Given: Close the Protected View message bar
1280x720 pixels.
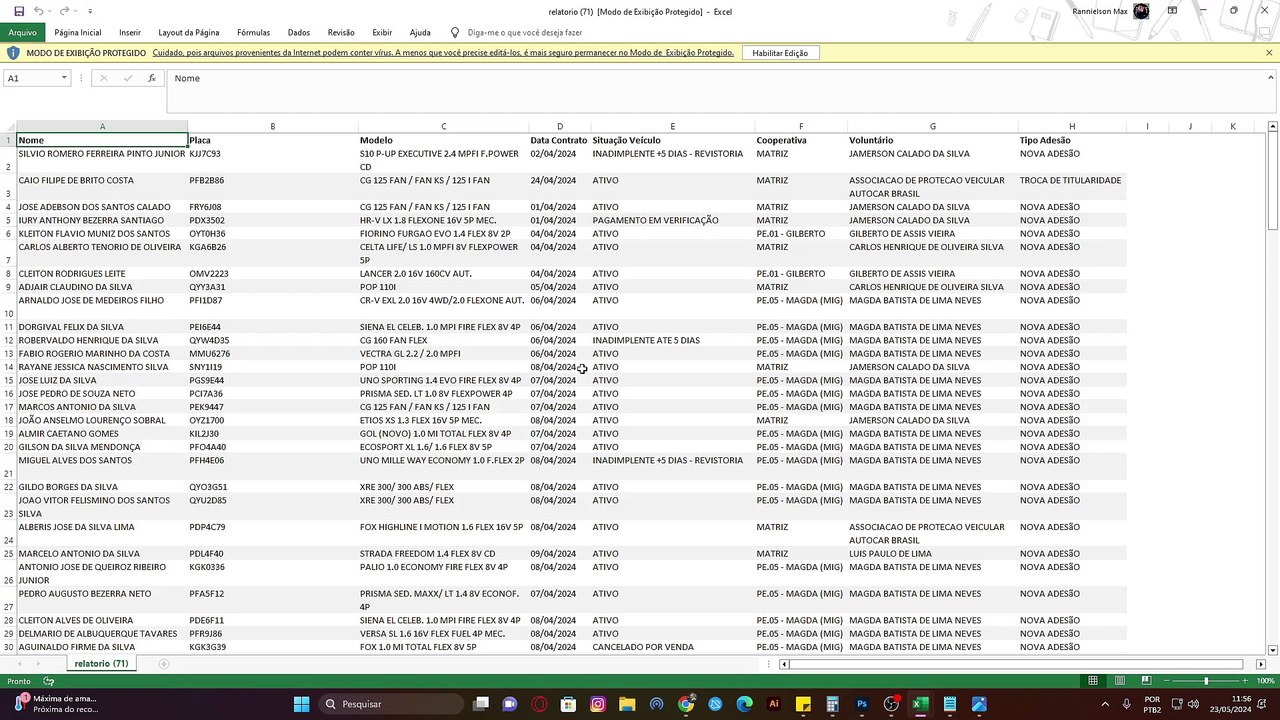Looking at the screenshot, I should [1270, 53].
